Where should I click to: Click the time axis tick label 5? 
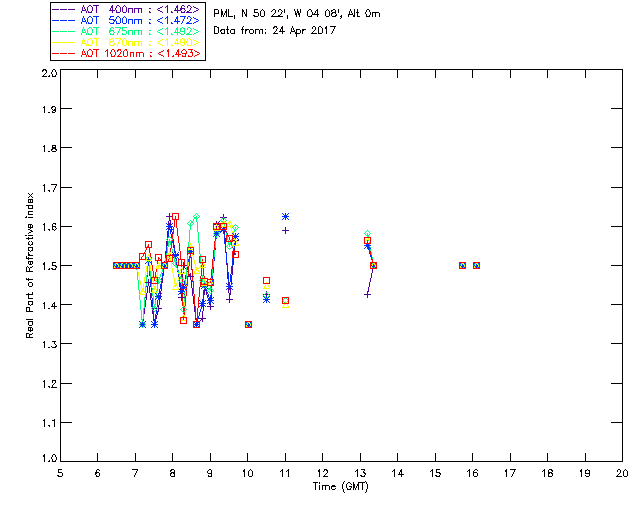pos(60,473)
